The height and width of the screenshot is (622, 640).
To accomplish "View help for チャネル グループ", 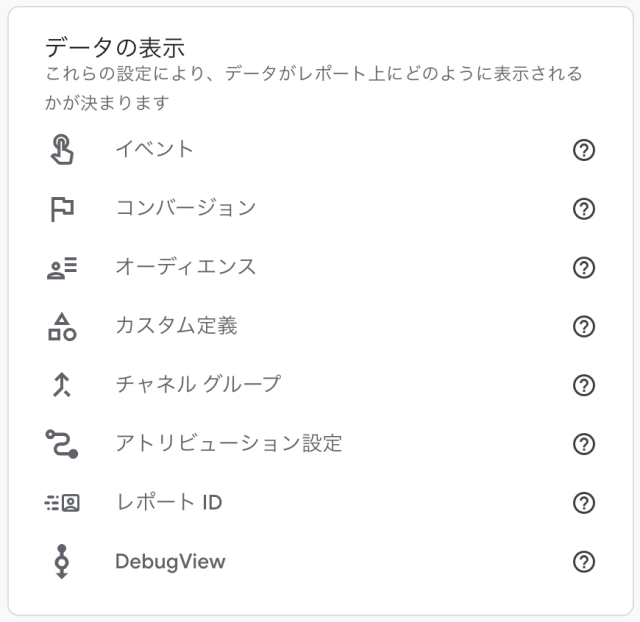I will (x=584, y=385).
